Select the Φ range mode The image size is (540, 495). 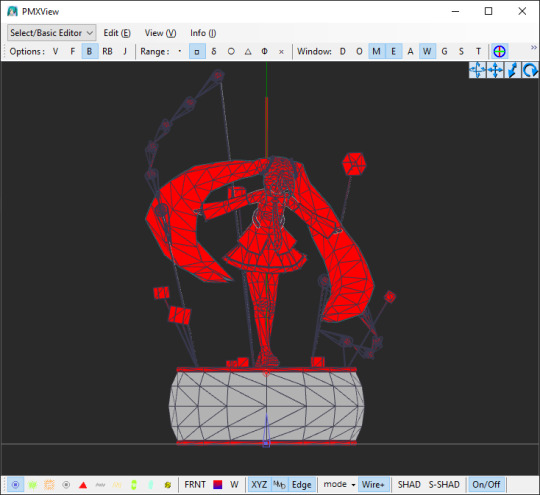click(264, 51)
